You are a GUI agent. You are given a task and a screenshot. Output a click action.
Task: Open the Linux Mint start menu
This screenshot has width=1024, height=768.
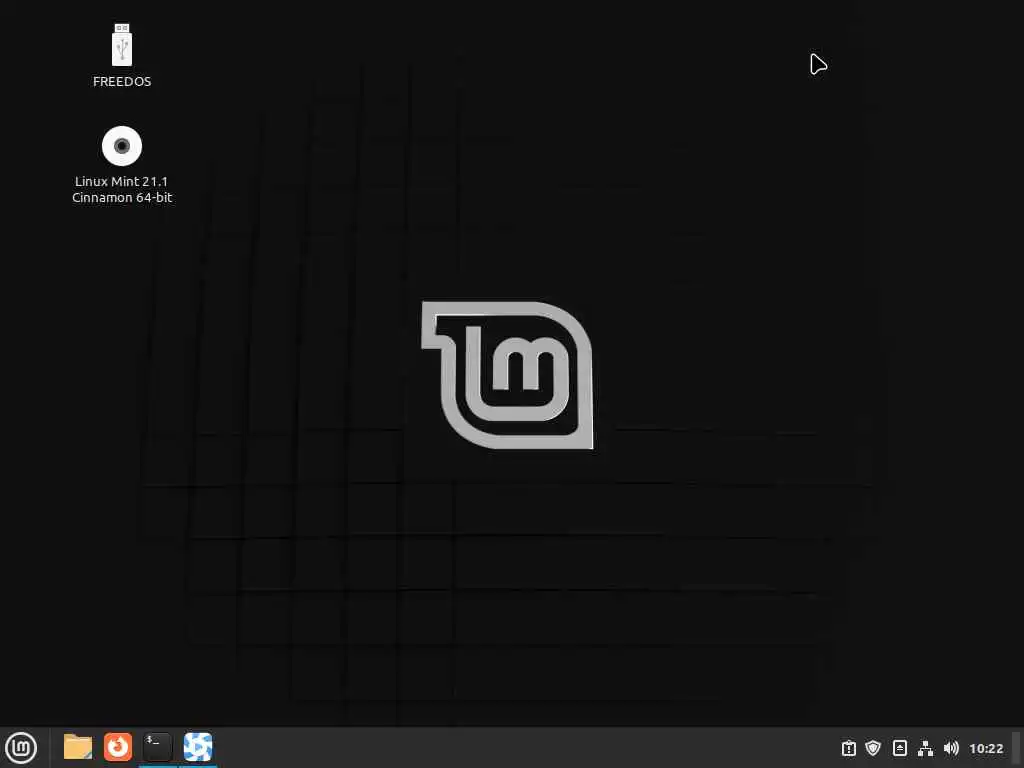(x=21, y=747)
